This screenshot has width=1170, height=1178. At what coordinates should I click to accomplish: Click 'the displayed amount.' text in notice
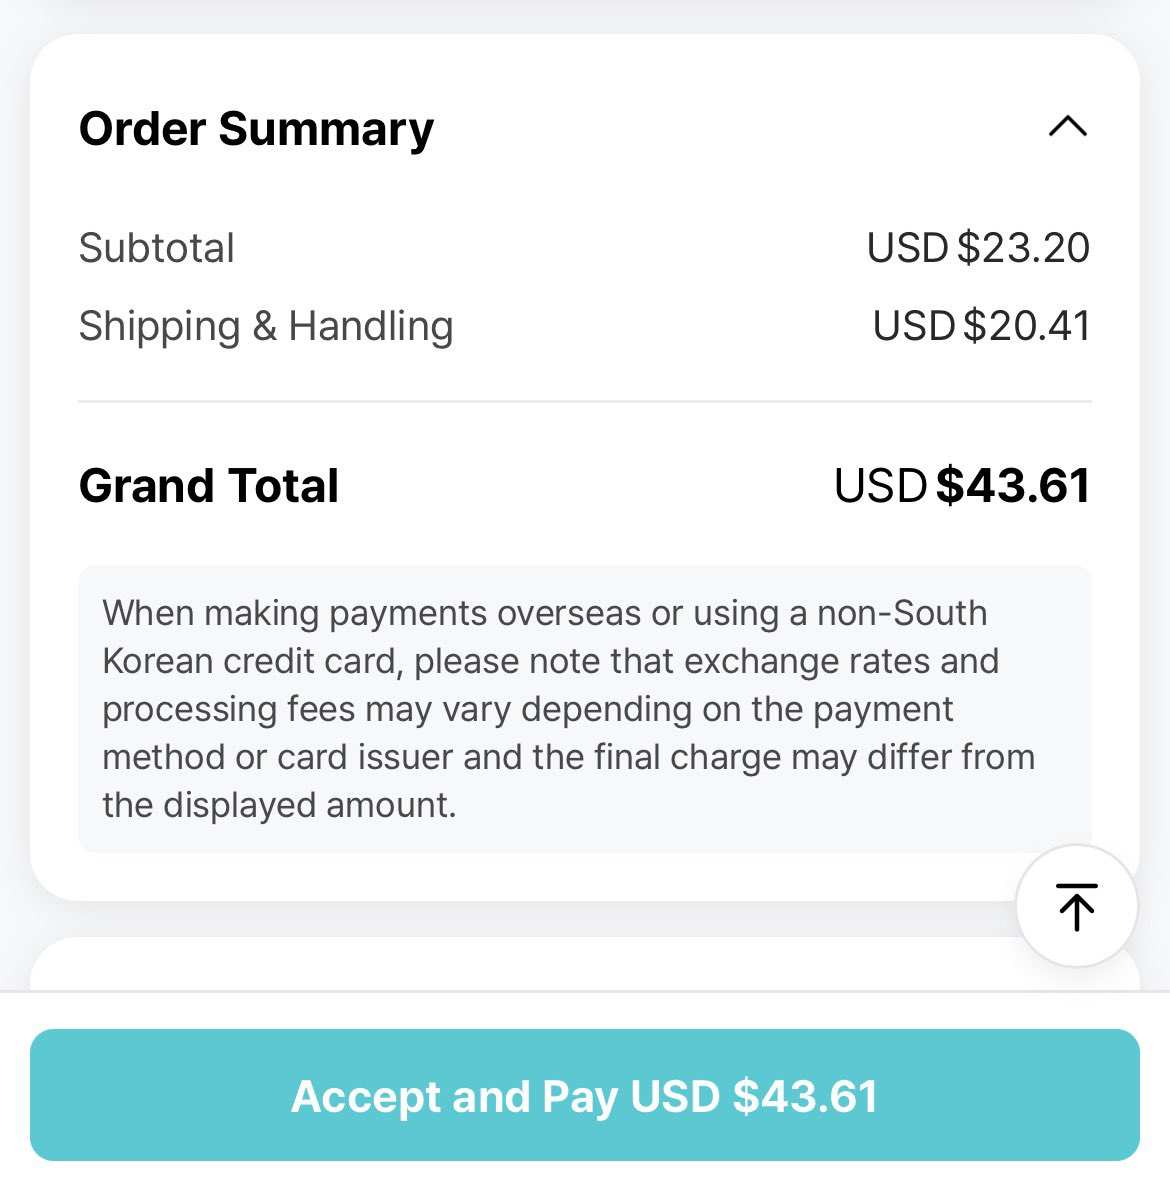(280, 805)
